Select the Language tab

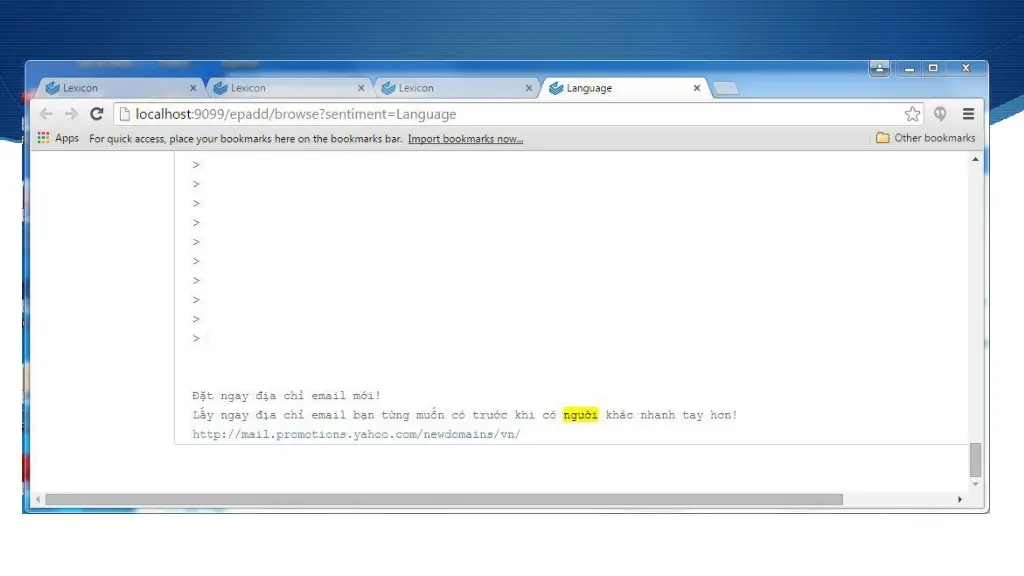tap(620, 88)
